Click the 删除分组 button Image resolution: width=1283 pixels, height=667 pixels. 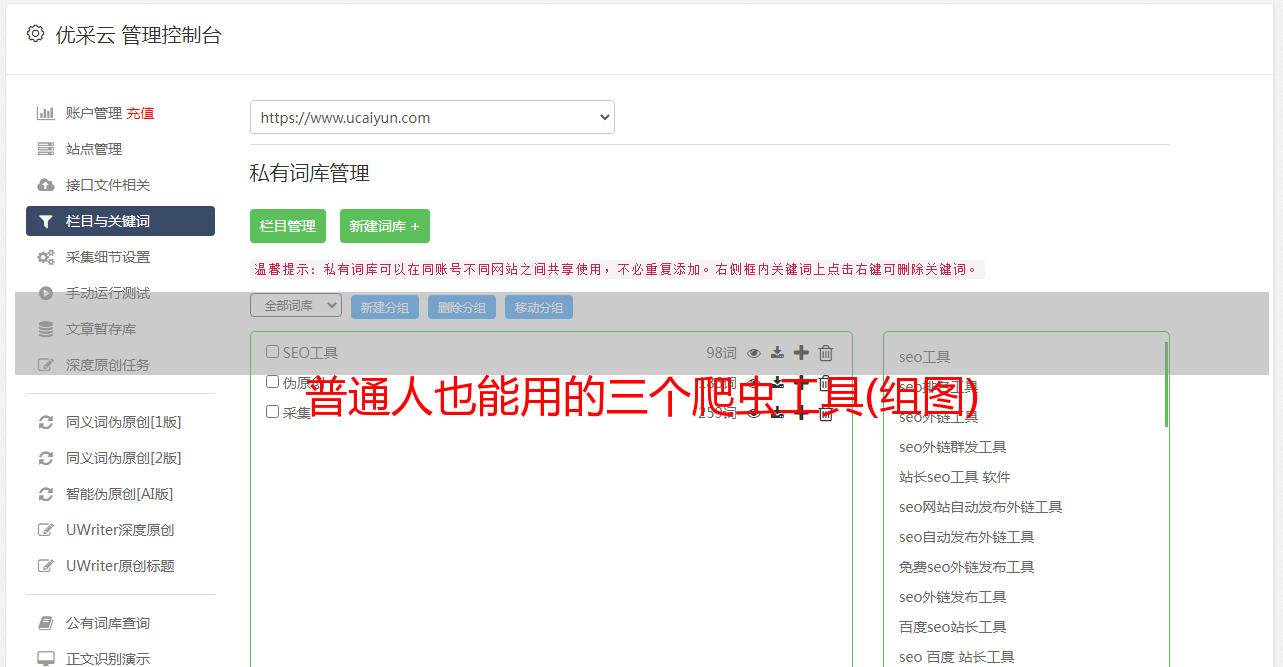pyautogui.click(x=462, y=307)
